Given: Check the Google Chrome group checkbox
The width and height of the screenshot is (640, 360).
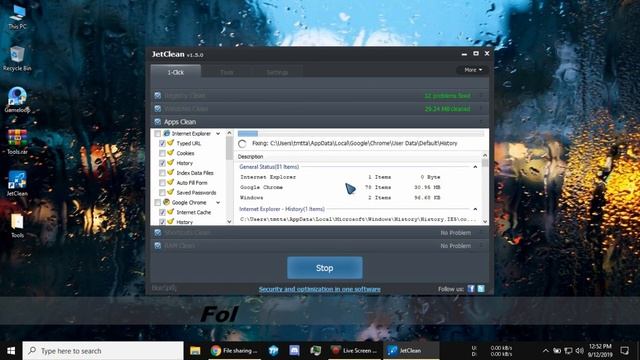Looking at the screenshot, I should point(158,202).
